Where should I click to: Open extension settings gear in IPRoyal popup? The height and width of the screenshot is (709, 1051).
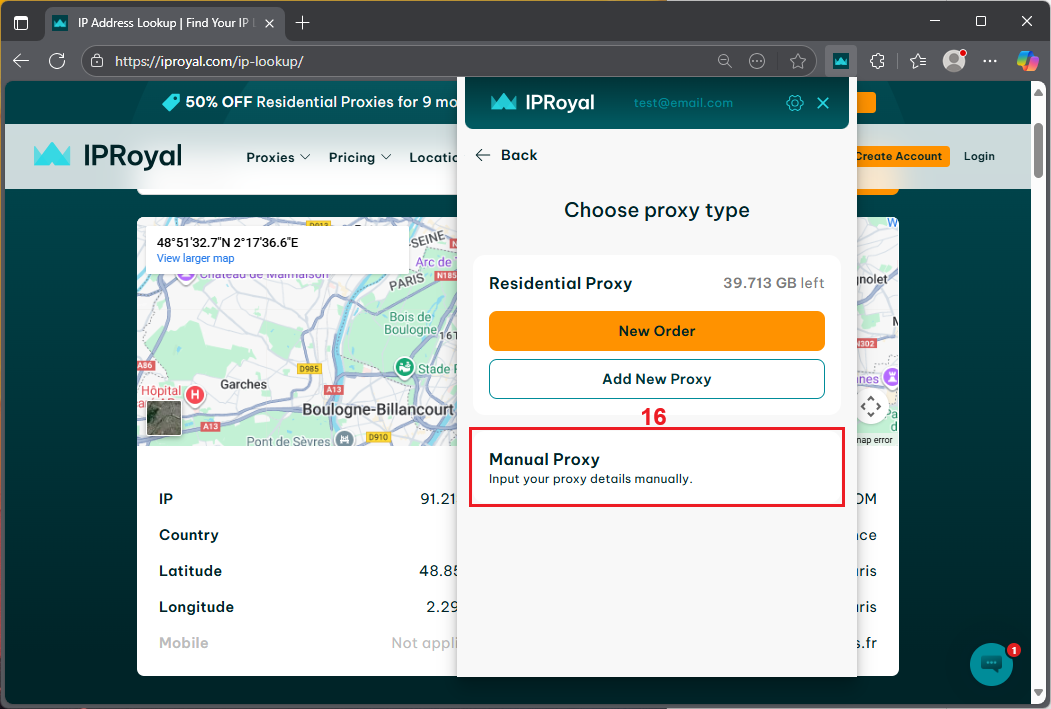click(x=794, y=103)
